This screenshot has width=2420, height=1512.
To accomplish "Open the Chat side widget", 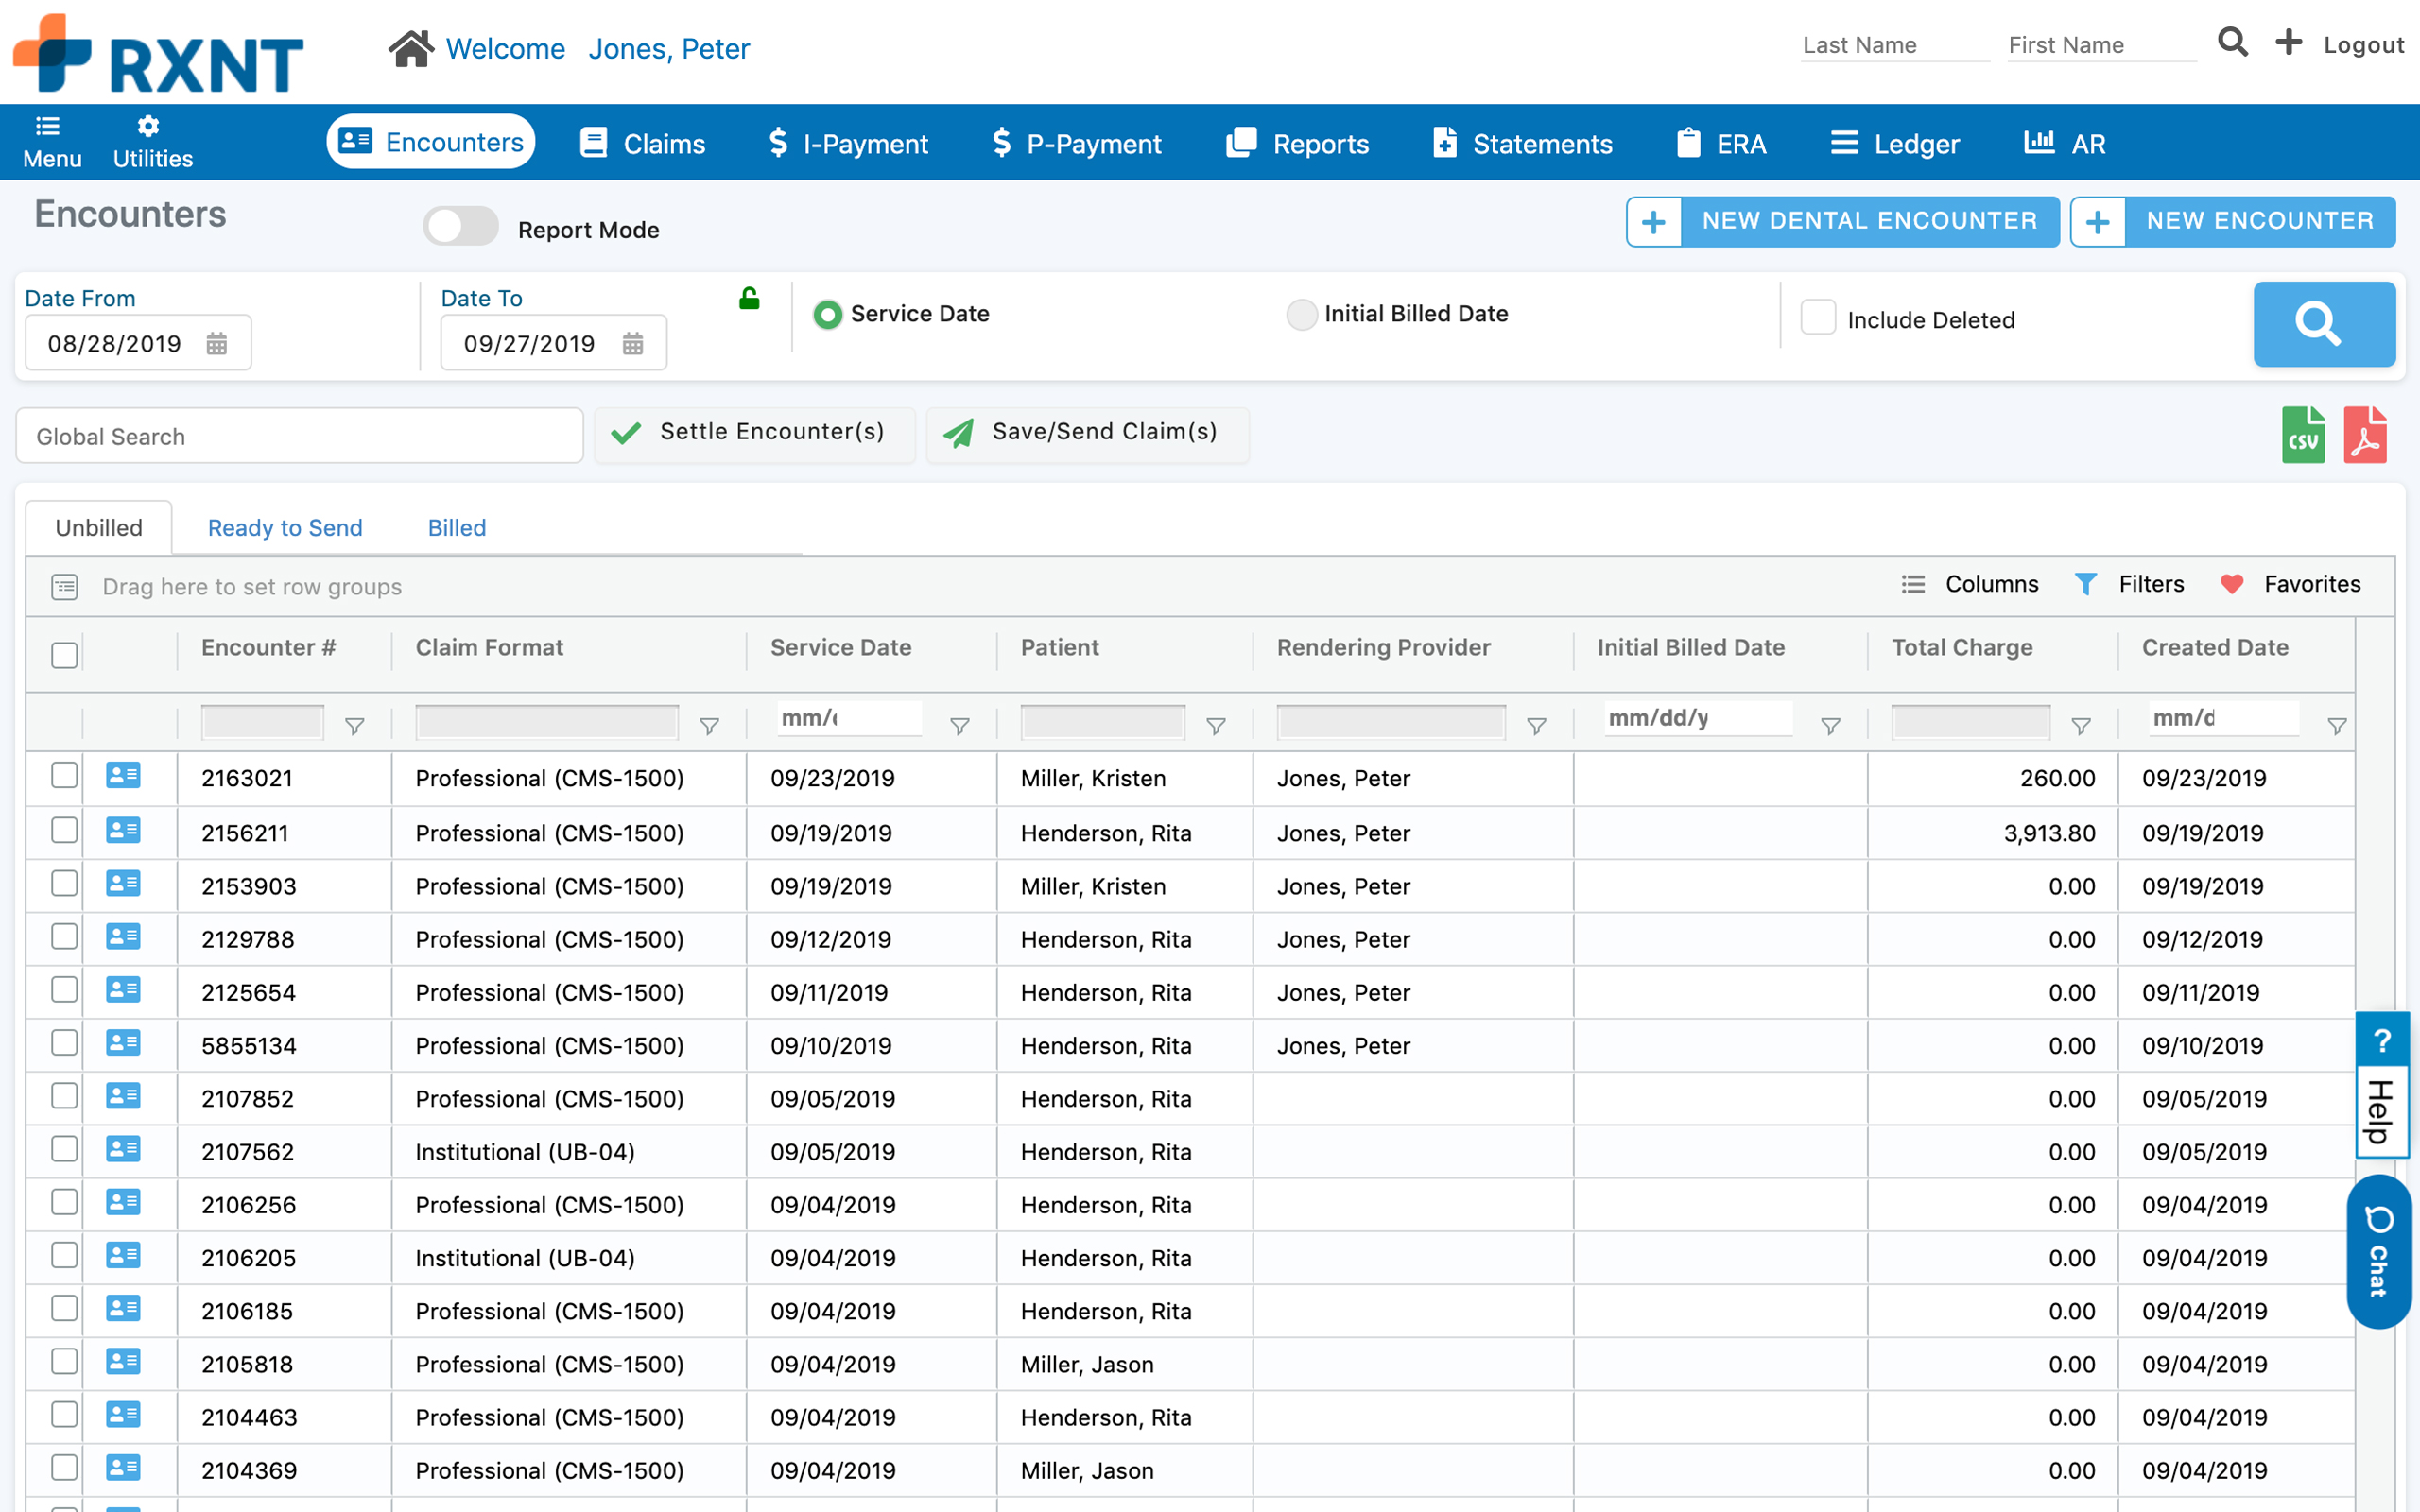I will coord(2378,1252).
